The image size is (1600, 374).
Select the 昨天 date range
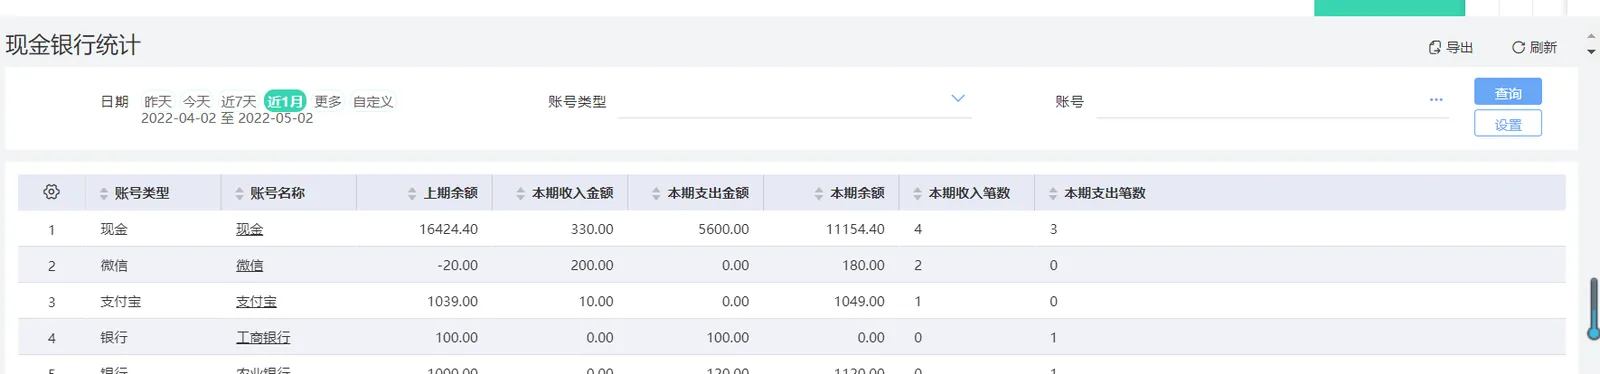pyautogui.click(x=158, y=101)
